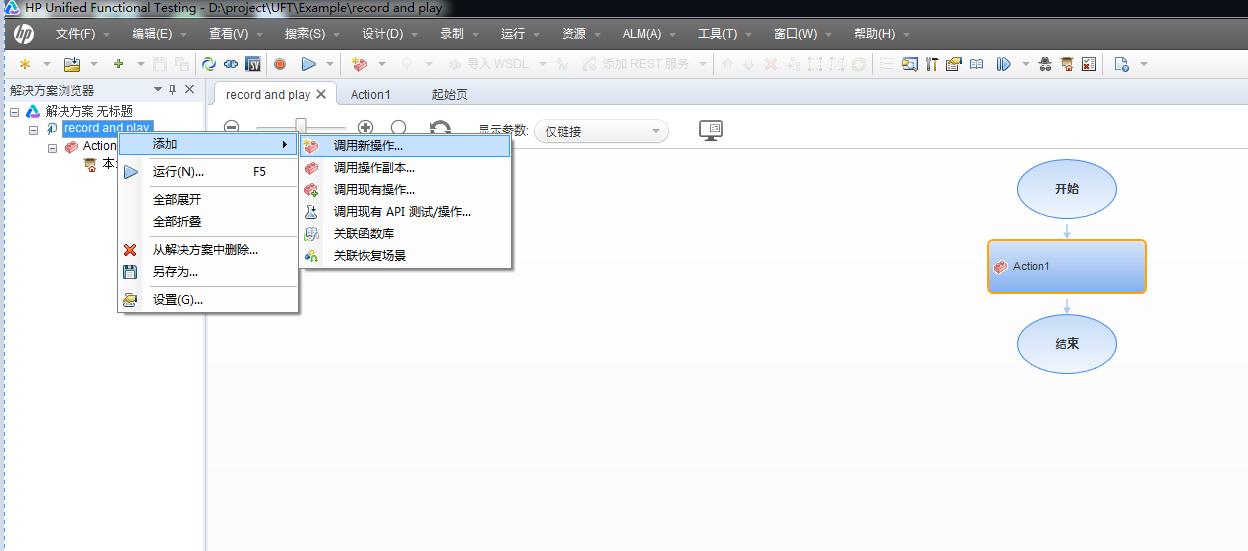Screen dimensions: 1248x551
Task: Start recording with the red Record button
Action: click(280, 64)
